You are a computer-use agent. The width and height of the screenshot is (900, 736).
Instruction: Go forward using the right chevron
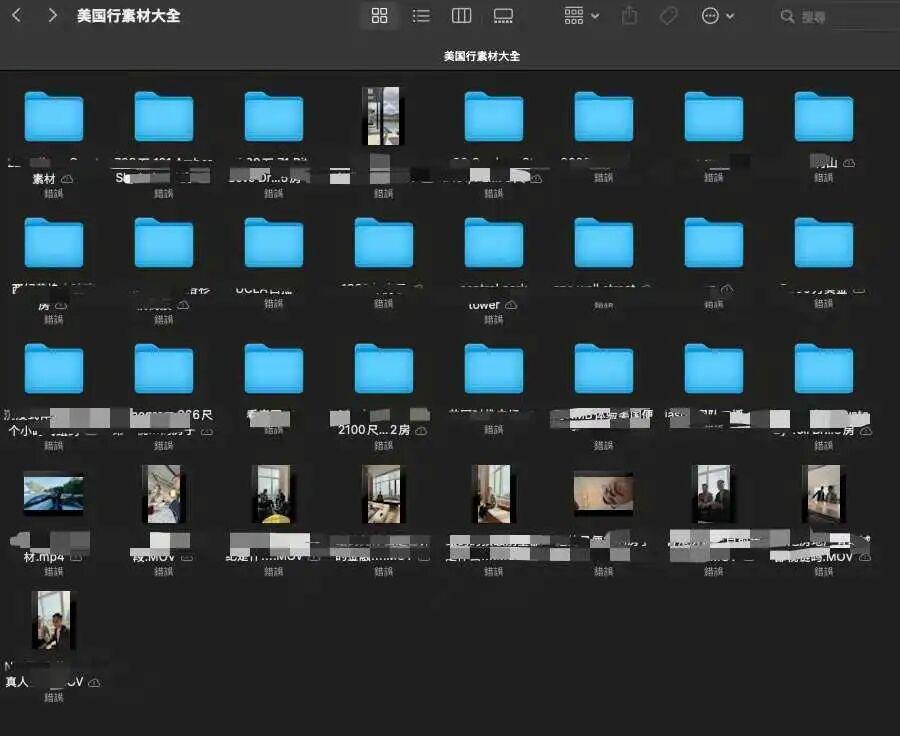tap(52, 16)
